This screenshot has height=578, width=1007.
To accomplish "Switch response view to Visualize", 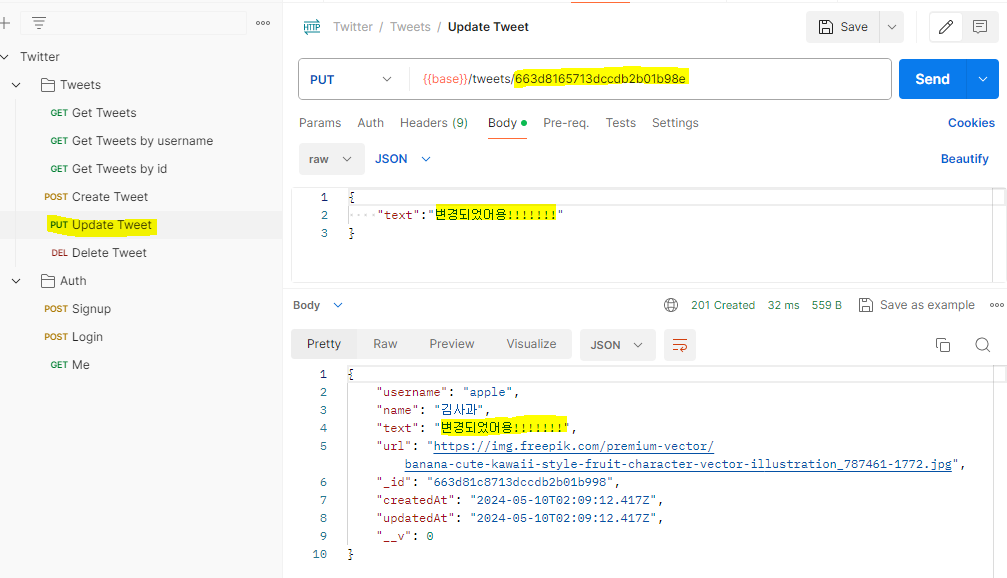I will (x=531, y=344).
